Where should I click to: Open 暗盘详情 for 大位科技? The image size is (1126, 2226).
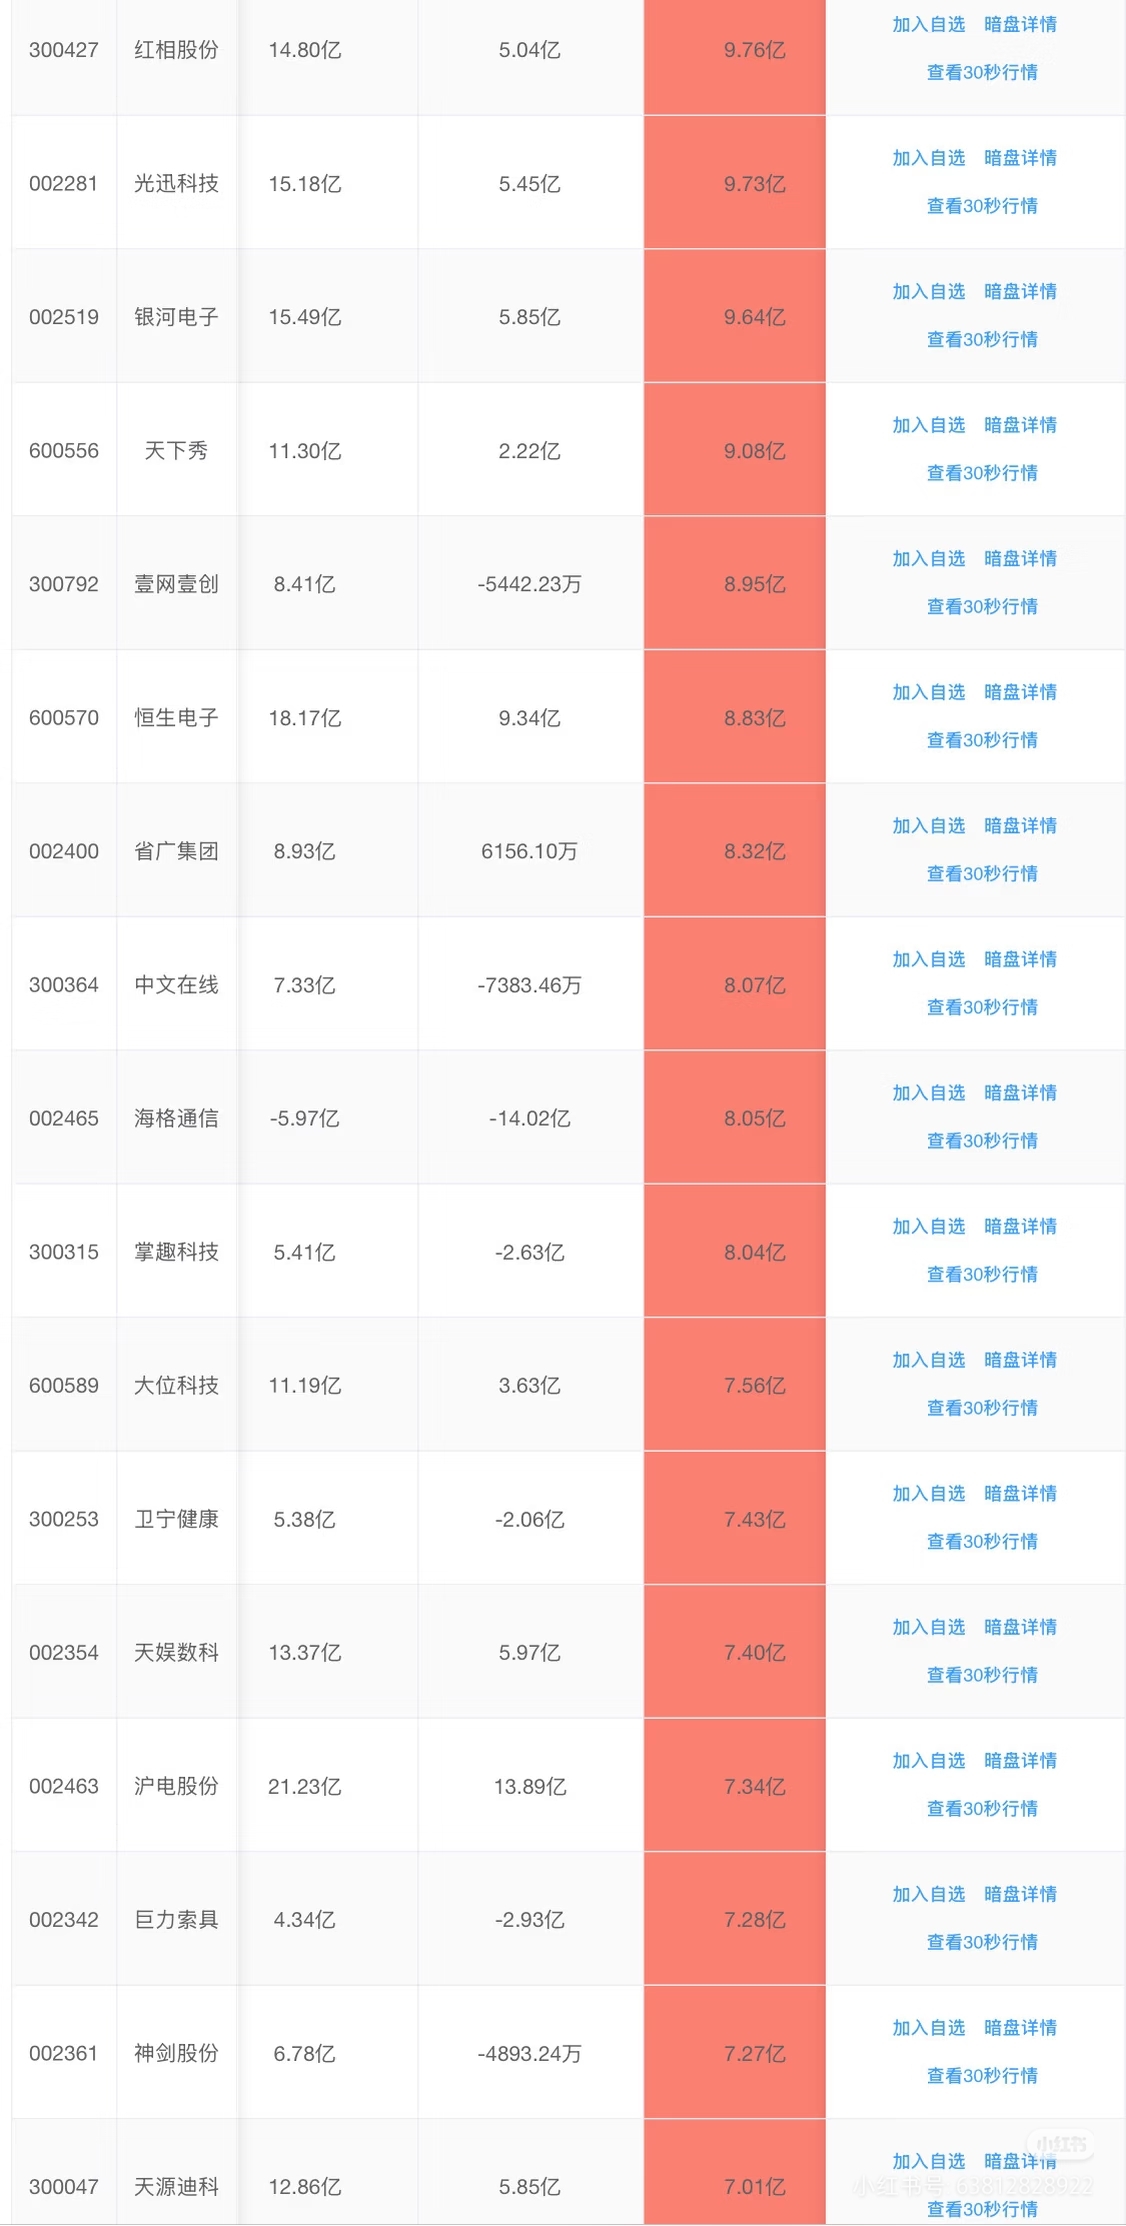click(x=1020, y=1360)
